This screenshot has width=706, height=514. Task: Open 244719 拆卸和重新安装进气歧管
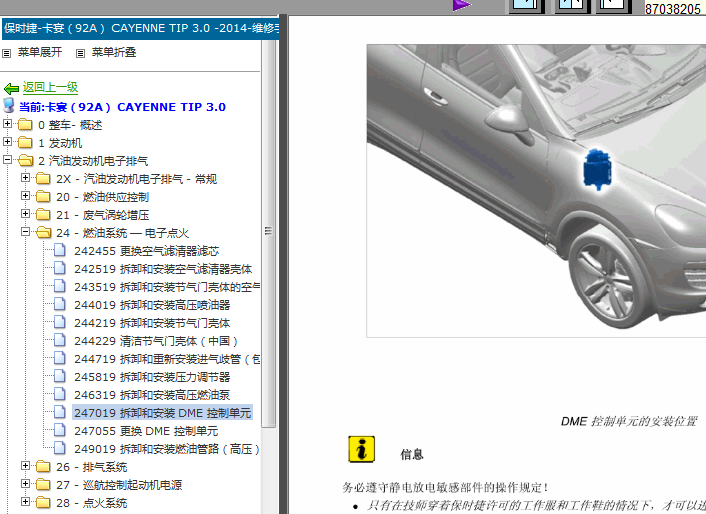167,359
